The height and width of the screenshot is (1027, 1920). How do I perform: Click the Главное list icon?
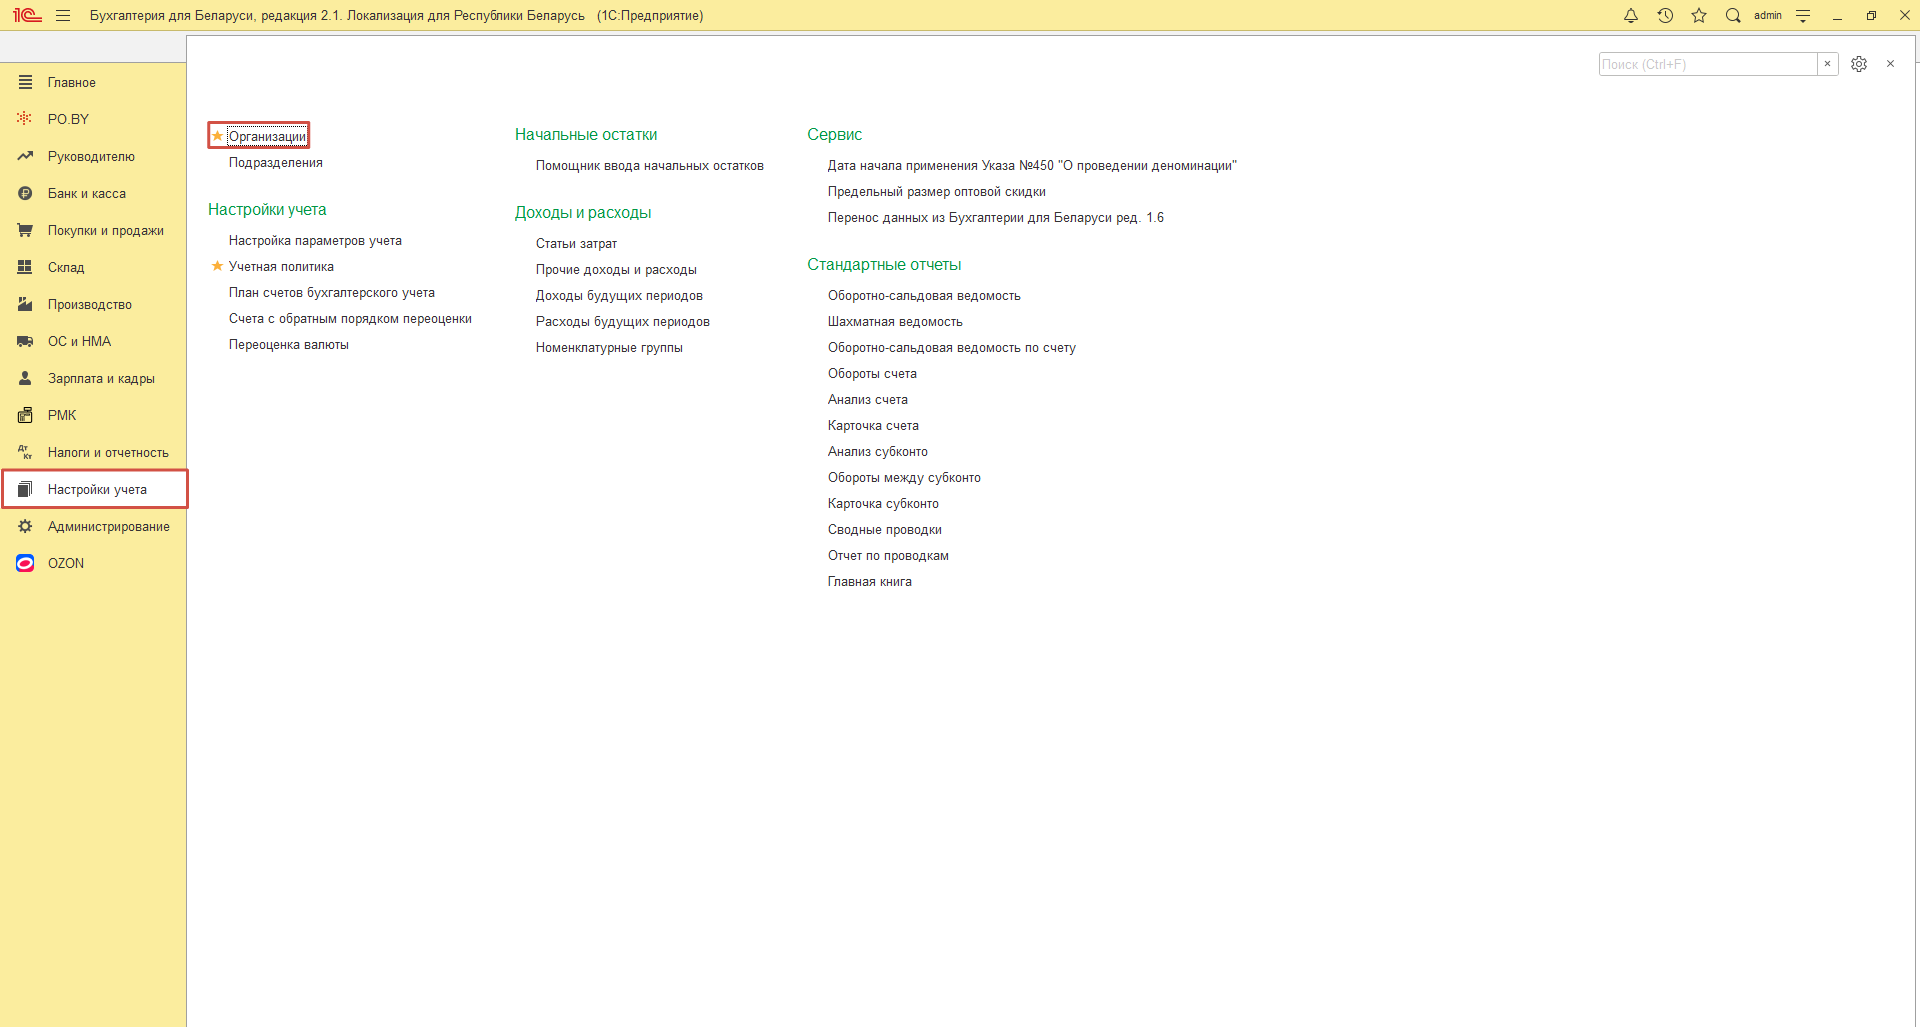(25, 82)
